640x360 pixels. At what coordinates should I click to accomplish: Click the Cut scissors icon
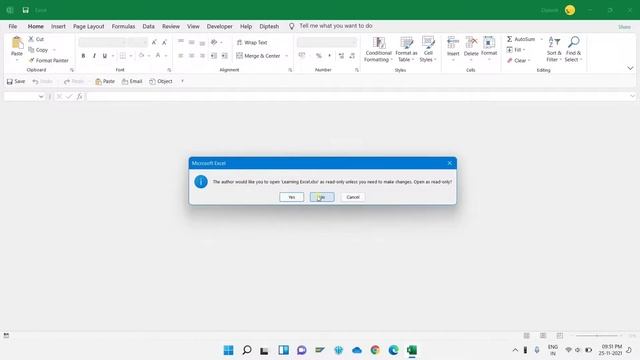31,39
